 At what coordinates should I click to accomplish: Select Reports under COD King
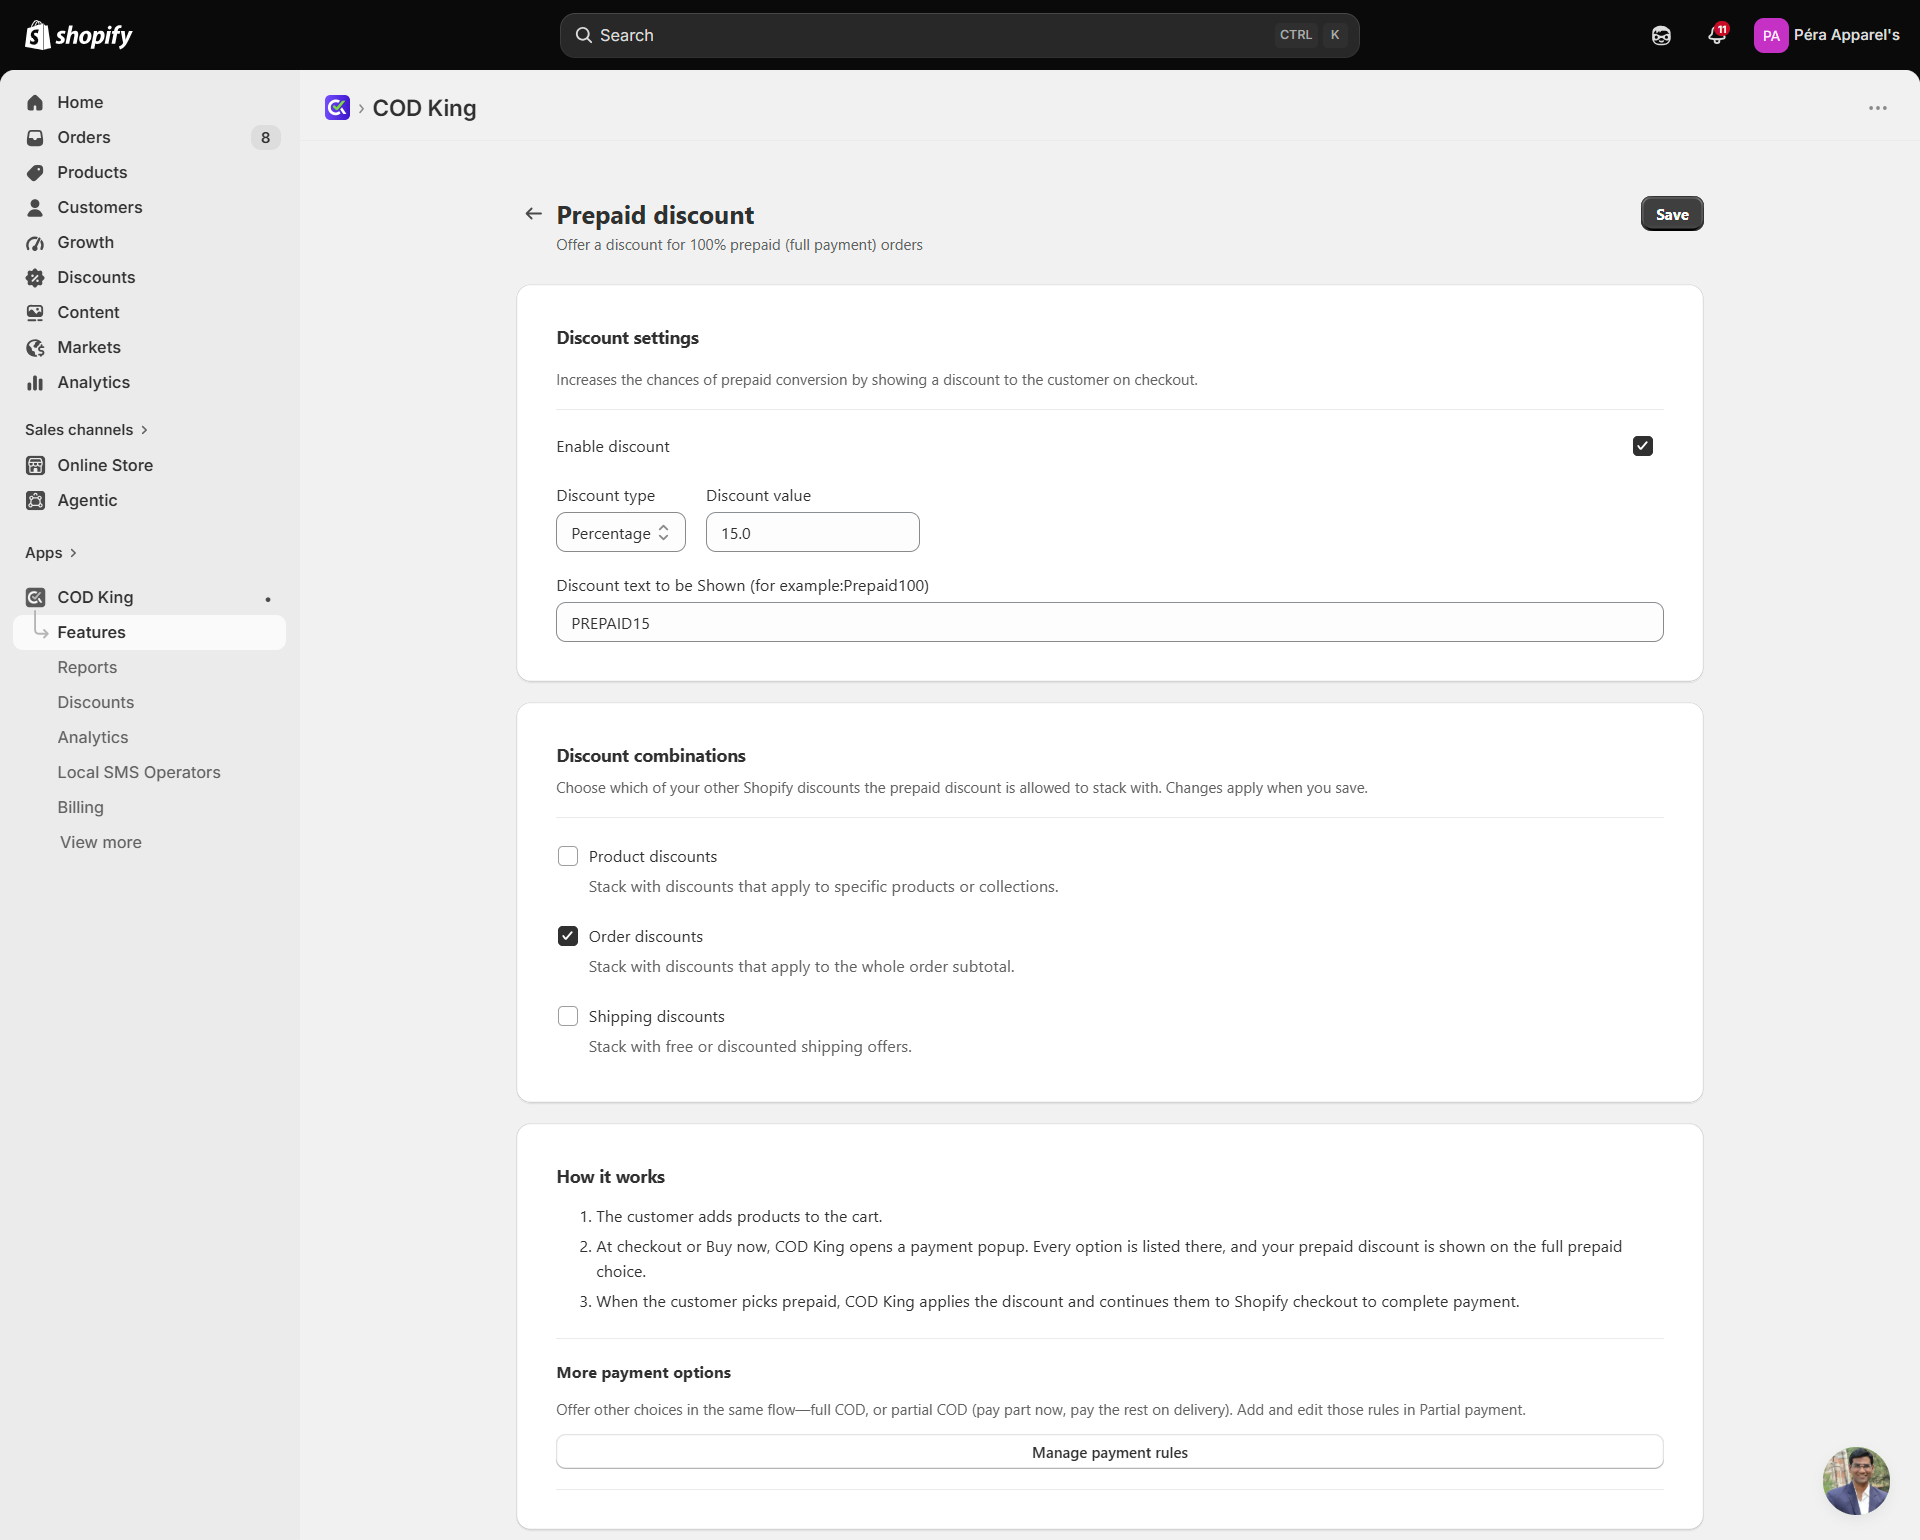(87, 668)
